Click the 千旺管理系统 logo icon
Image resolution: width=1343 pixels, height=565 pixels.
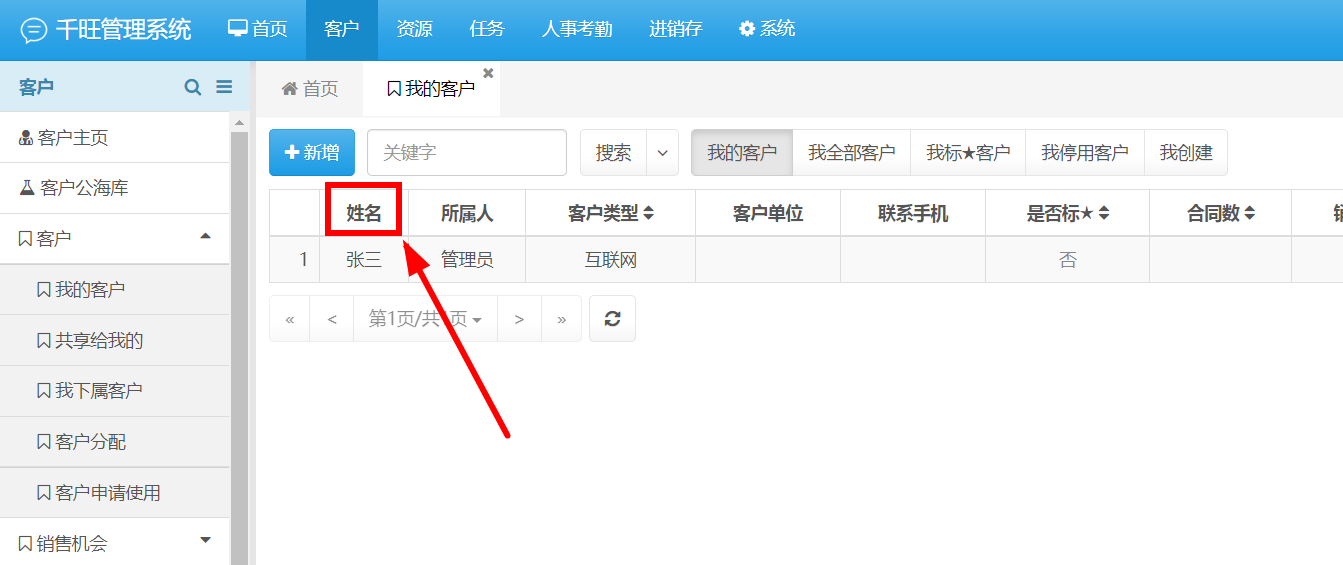(x=34, y=30)
